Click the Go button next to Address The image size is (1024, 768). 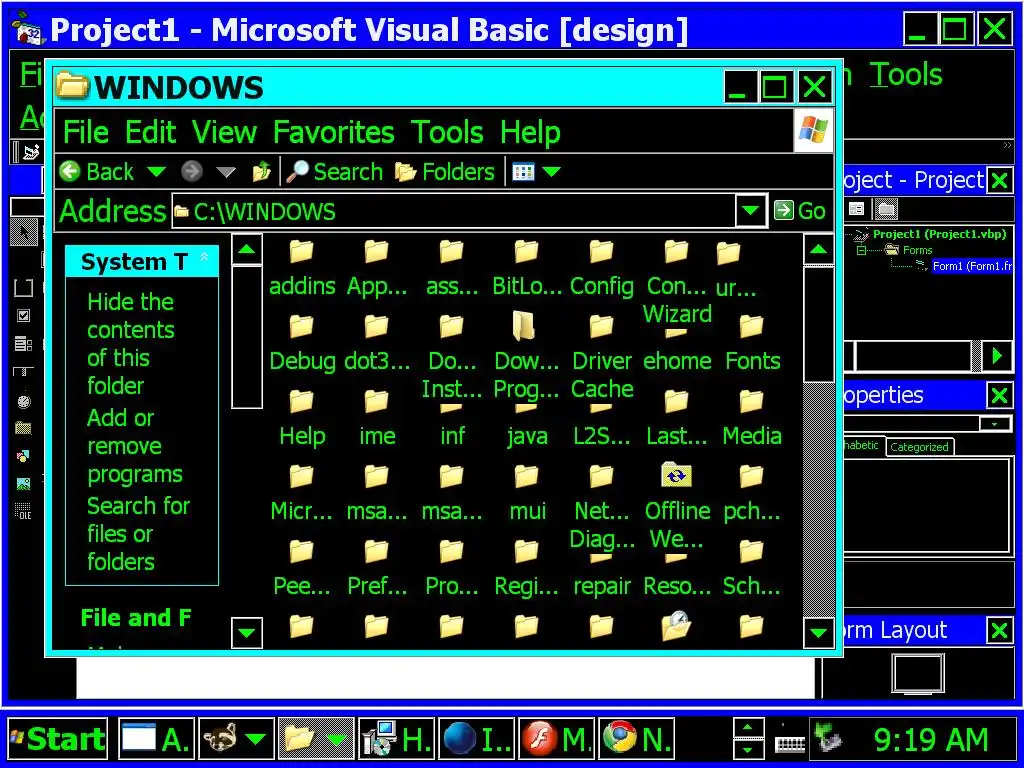(x=800, y=210)
